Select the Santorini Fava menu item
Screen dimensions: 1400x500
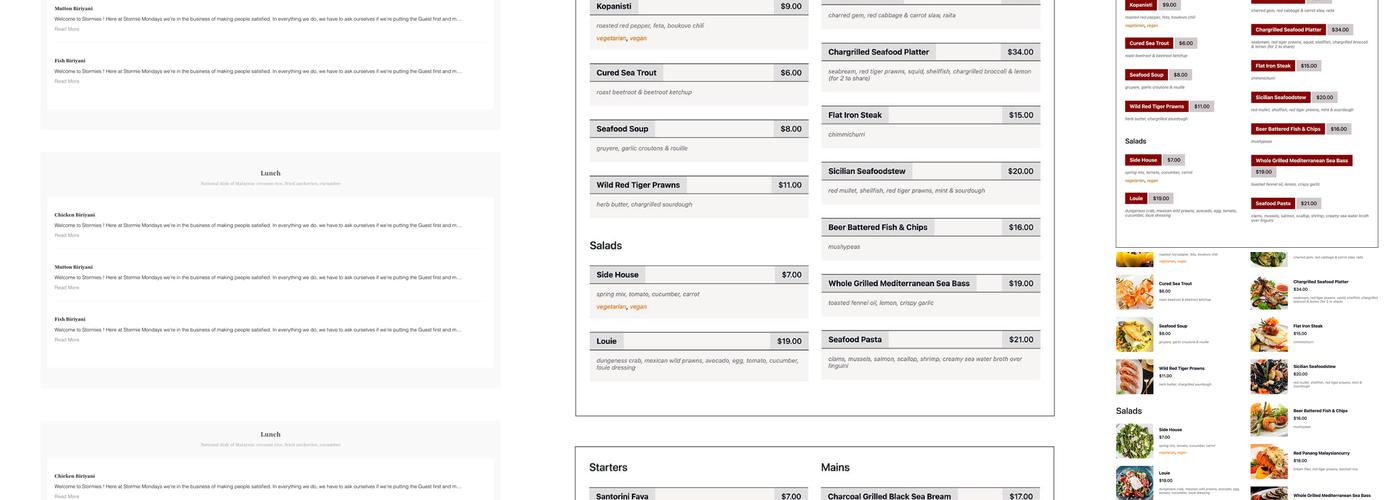tap(621, 496)
